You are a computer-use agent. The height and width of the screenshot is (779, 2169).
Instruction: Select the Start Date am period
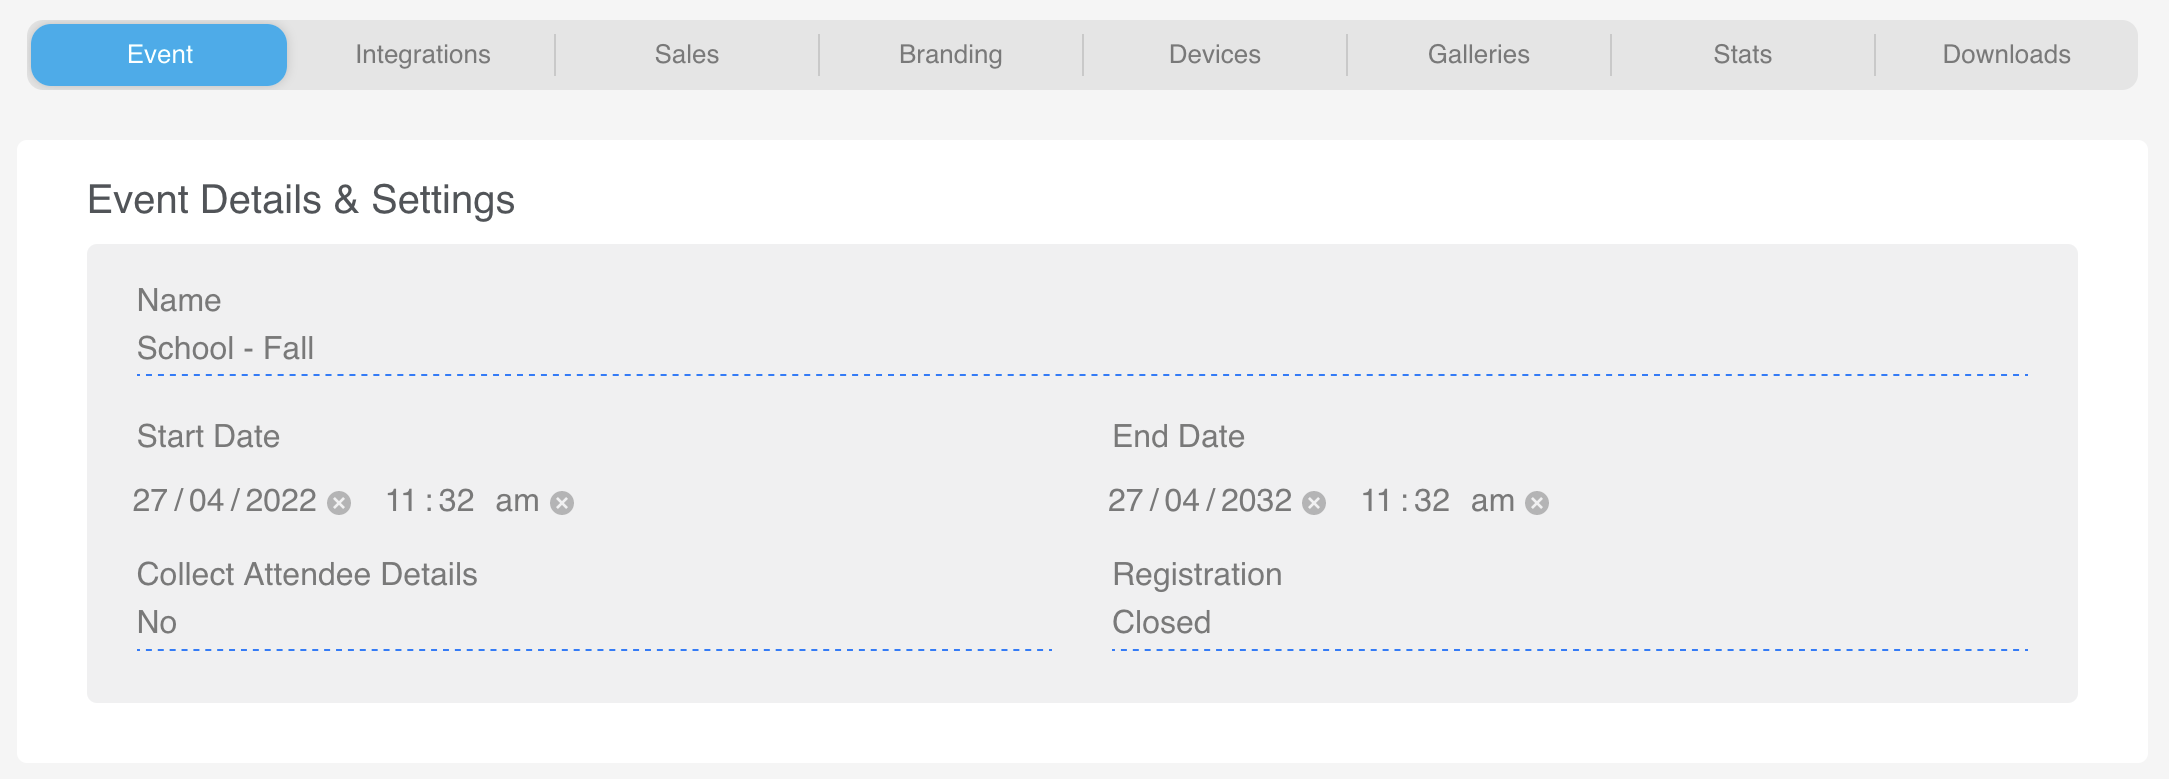coord(517,501)
